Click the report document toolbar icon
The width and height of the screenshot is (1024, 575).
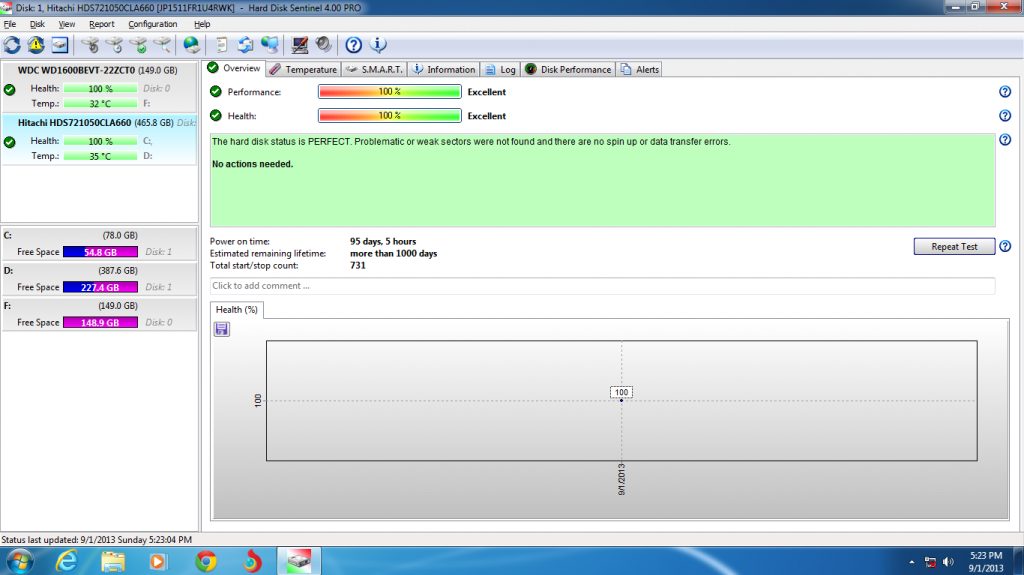pyautogui.click(x=222, y=45)
